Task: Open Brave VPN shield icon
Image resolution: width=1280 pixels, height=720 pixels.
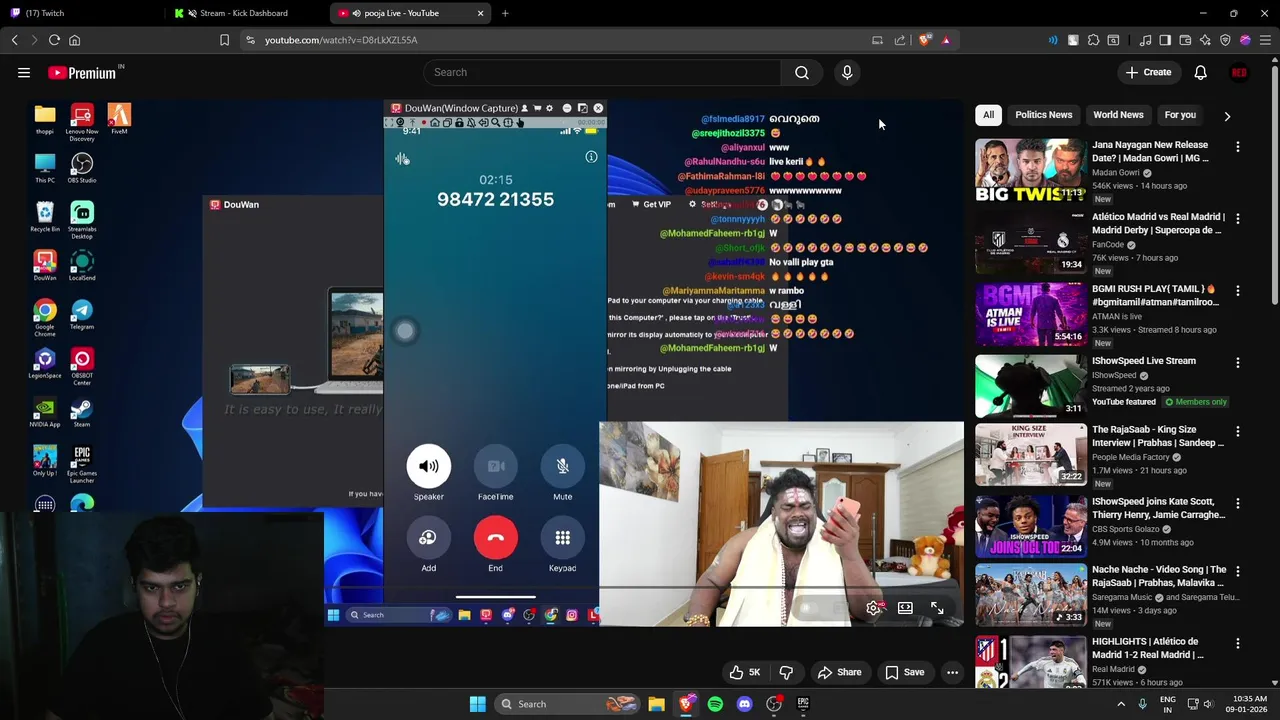Action: (1225, 40)
